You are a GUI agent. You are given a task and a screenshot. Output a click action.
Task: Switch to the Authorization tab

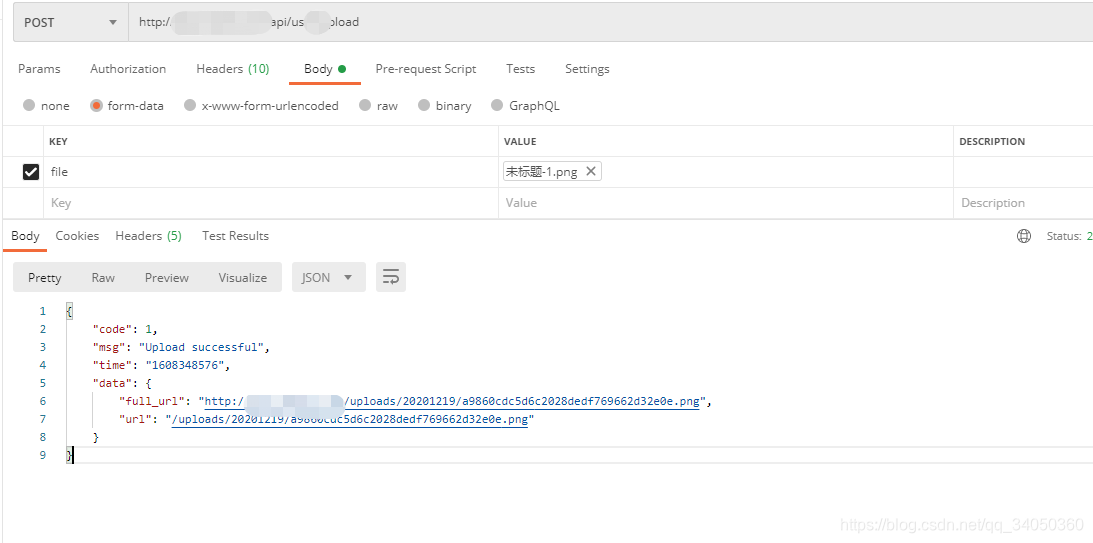[128, 68]
